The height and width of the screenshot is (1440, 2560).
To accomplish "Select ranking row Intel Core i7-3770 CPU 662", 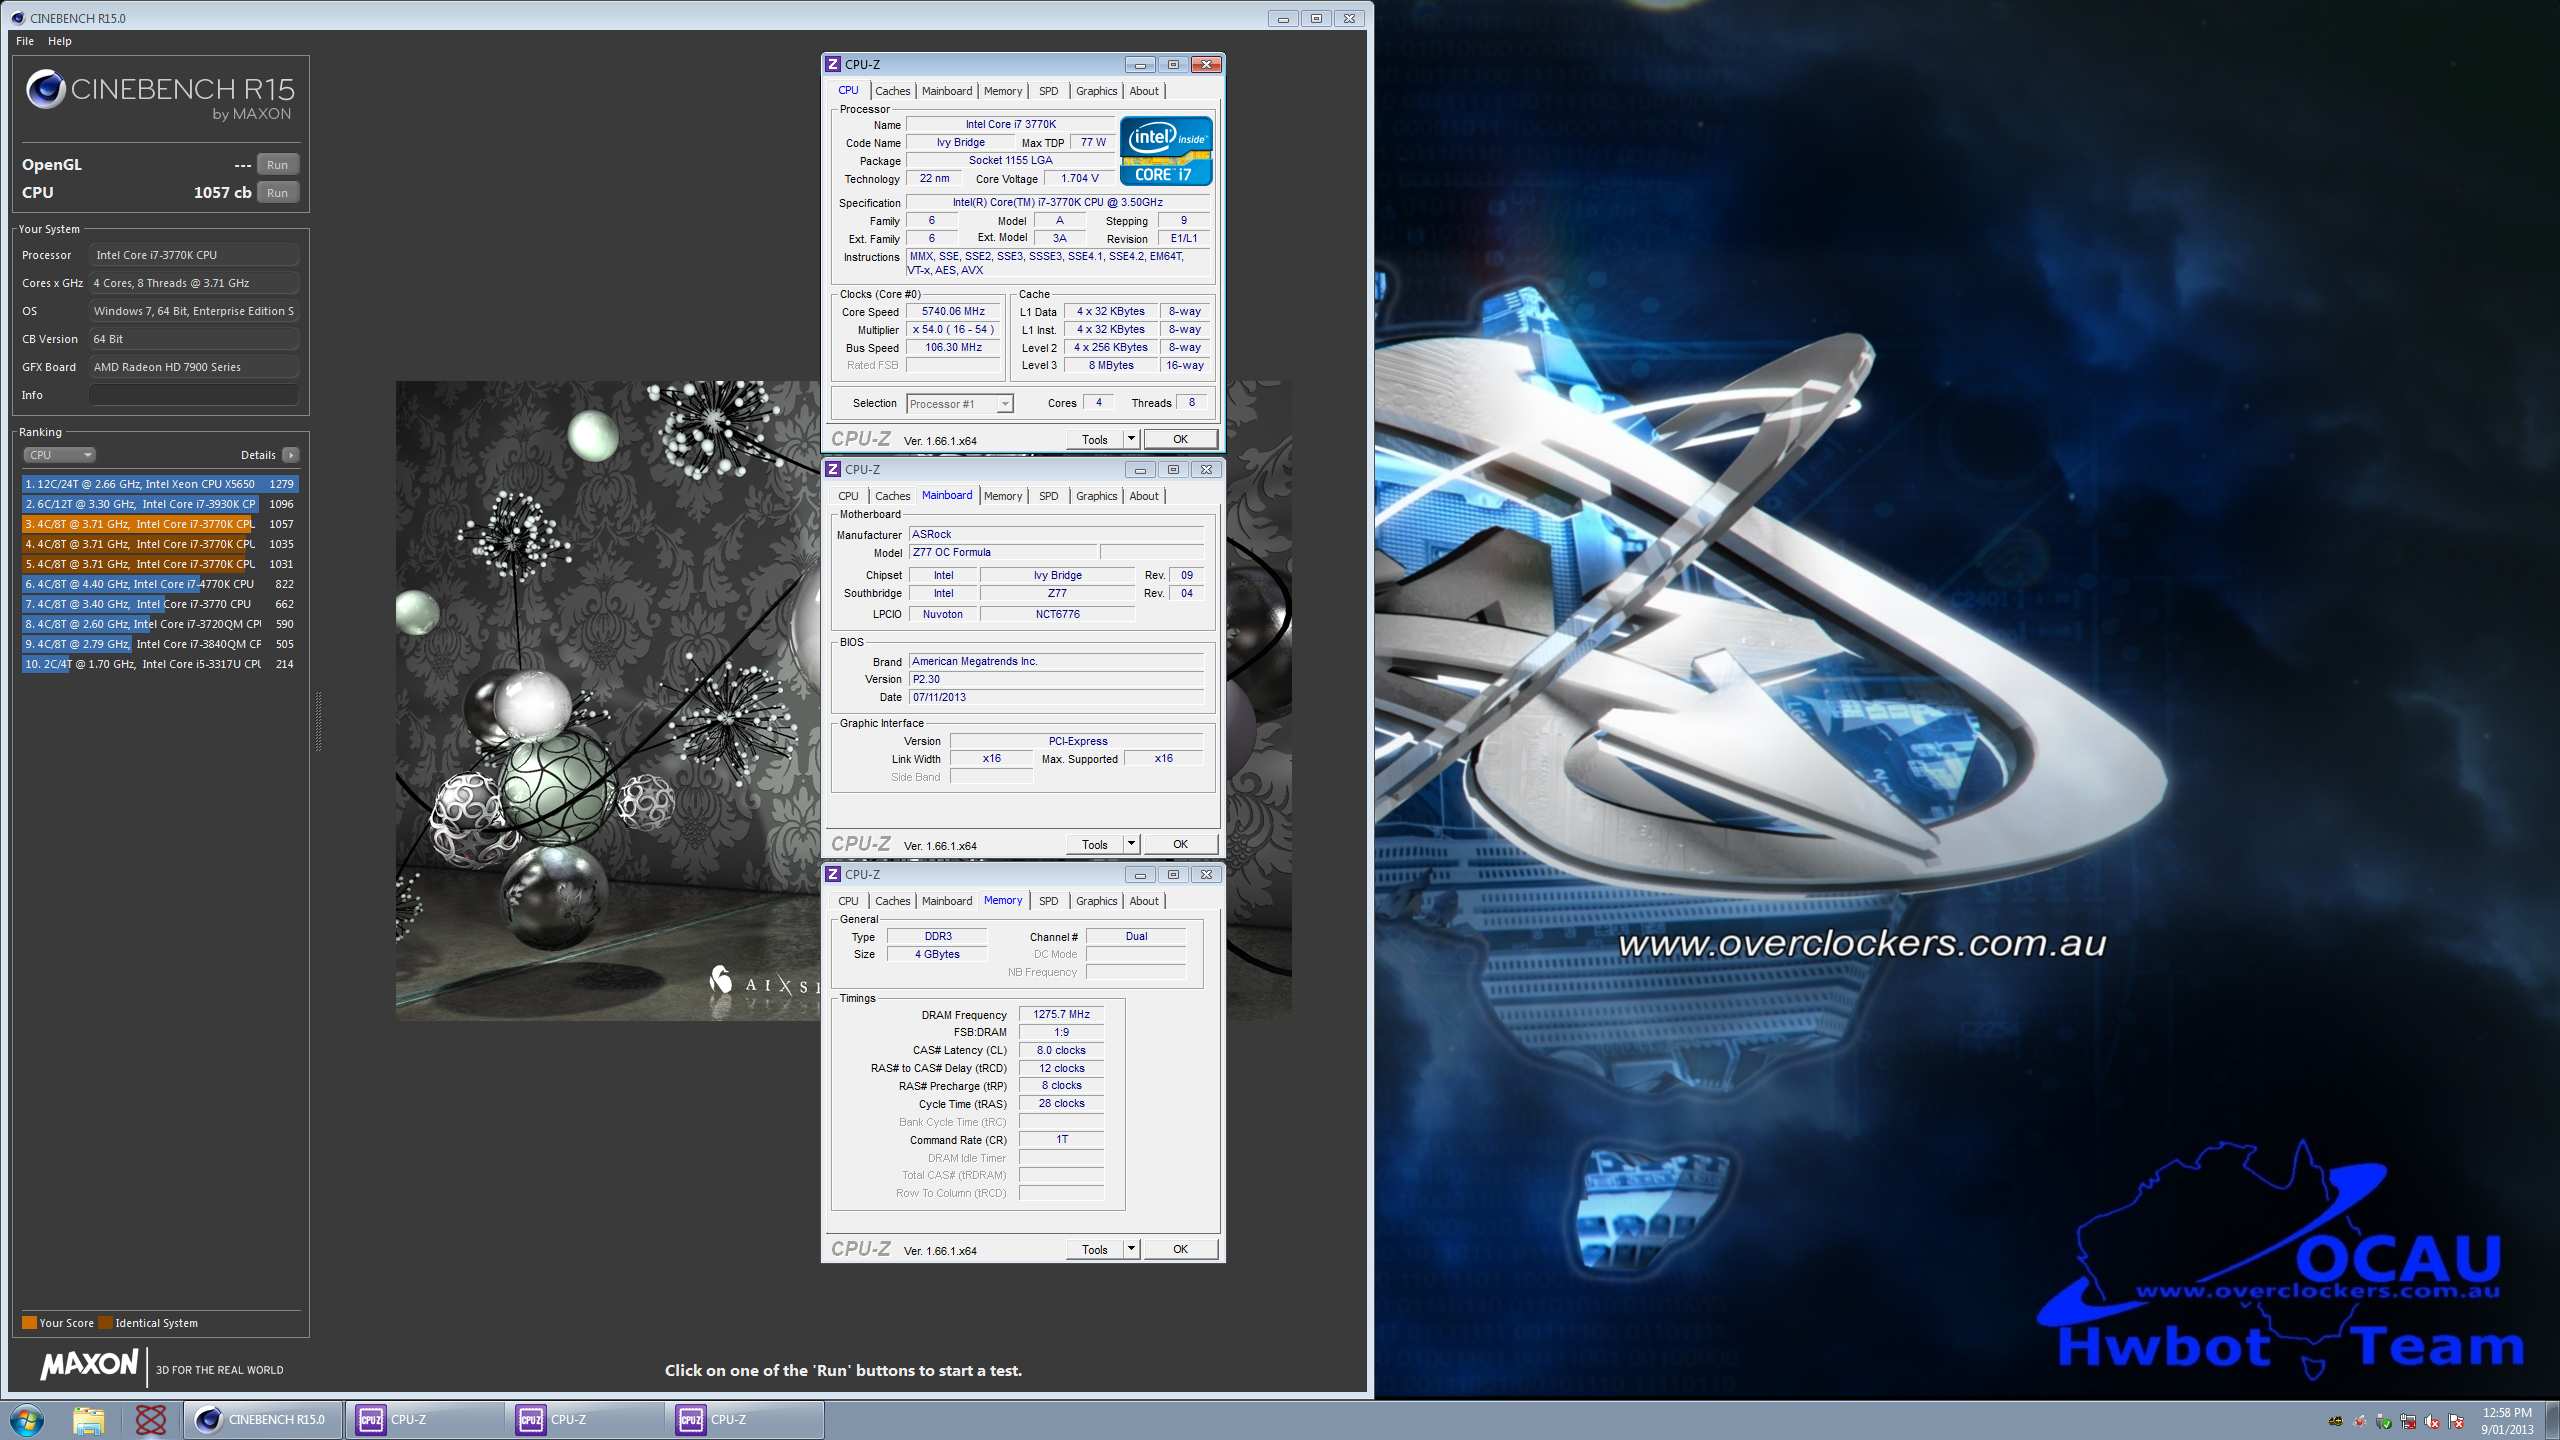I will (160, 604).
